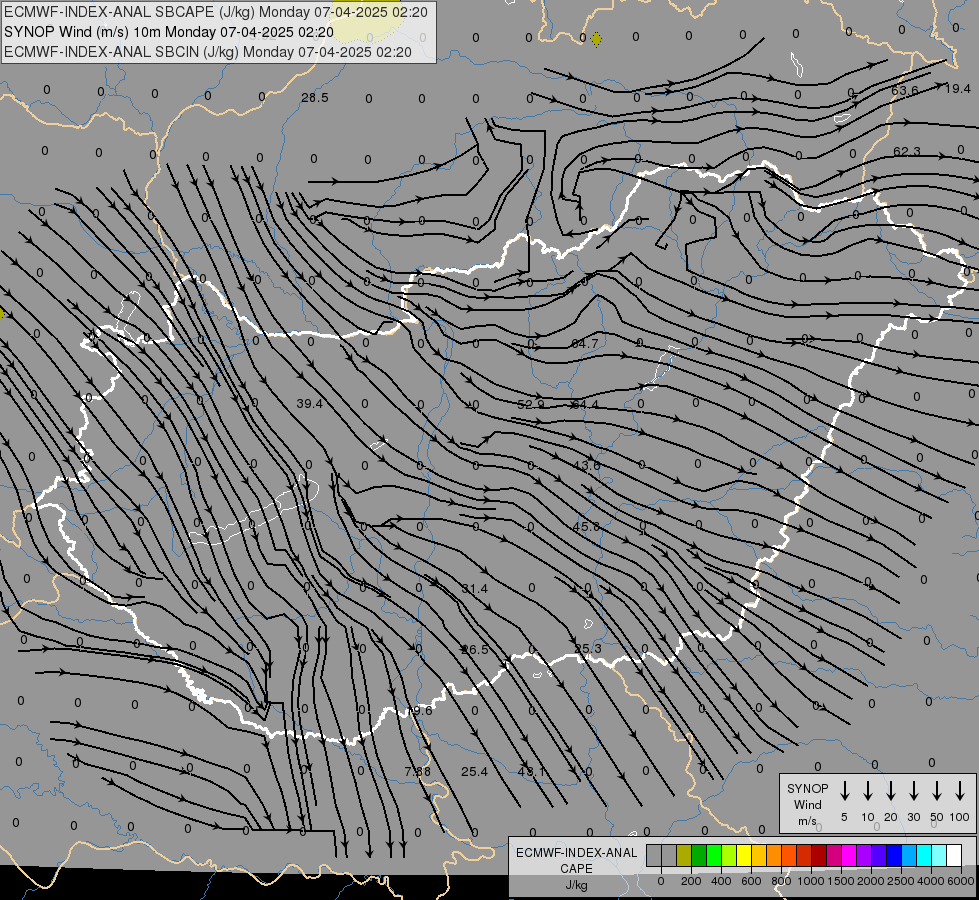Click the J/kg unit label in legend
Screen dimensions: 979x900
(x=576, y=885)
